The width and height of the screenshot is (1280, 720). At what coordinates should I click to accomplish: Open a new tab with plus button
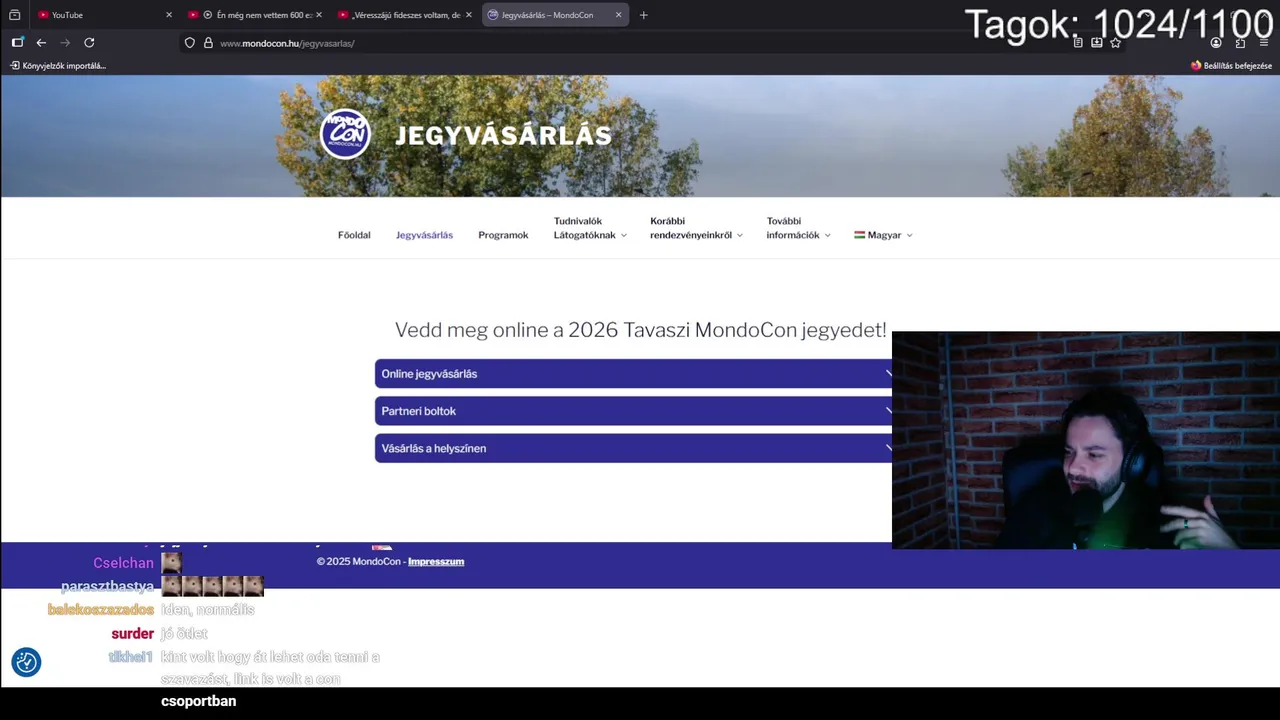pyautogui.click(x=643, y=15)
